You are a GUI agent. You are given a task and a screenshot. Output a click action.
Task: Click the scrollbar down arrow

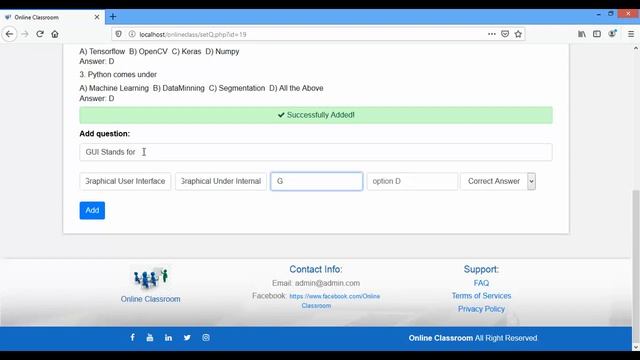click(x=636, y=347)
